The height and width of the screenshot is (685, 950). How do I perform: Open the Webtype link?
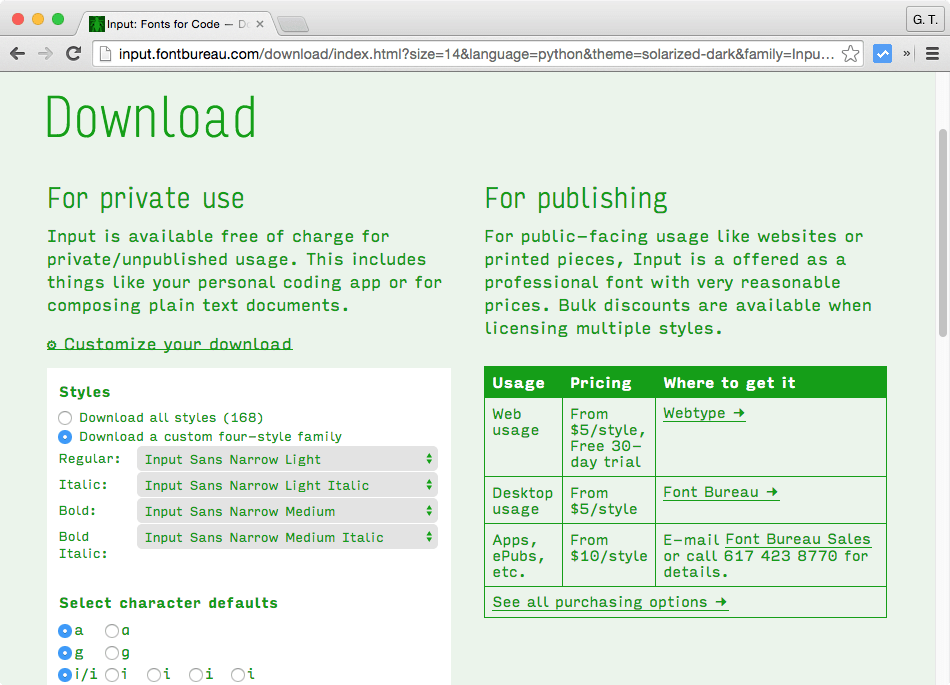pos(703,413)
